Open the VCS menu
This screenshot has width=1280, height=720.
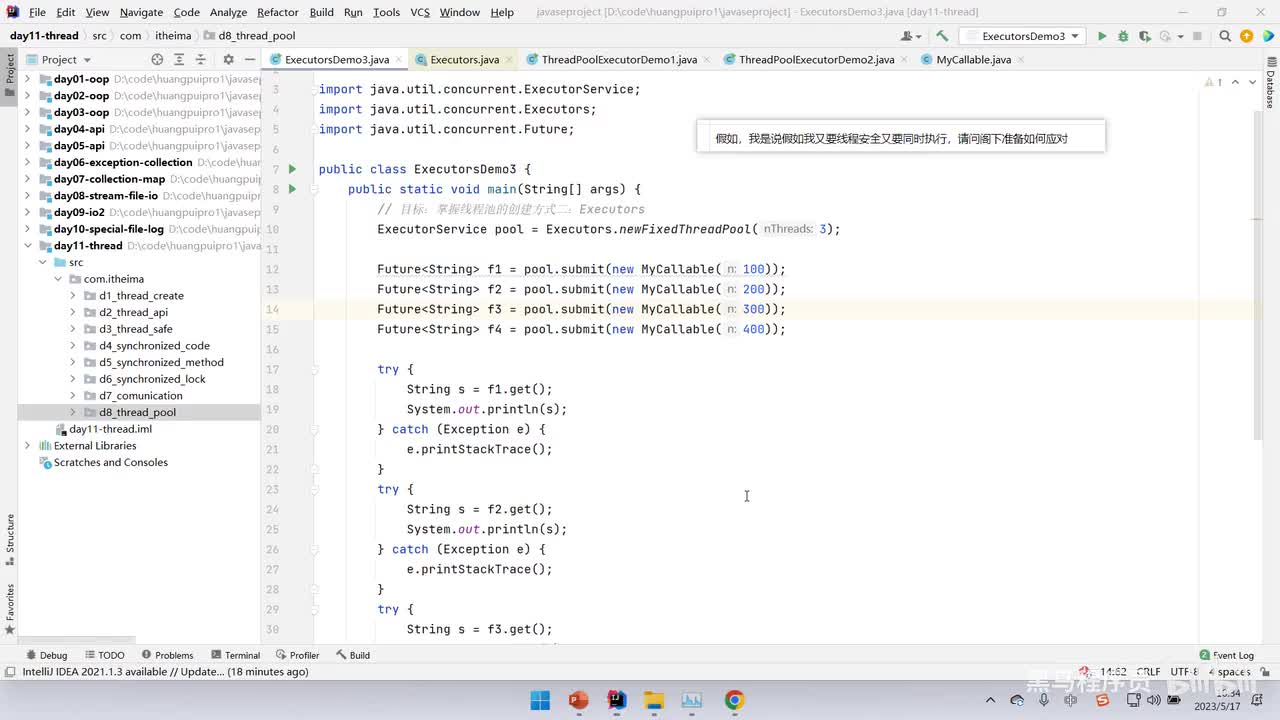pyautogui.click(x=420, y=12)
